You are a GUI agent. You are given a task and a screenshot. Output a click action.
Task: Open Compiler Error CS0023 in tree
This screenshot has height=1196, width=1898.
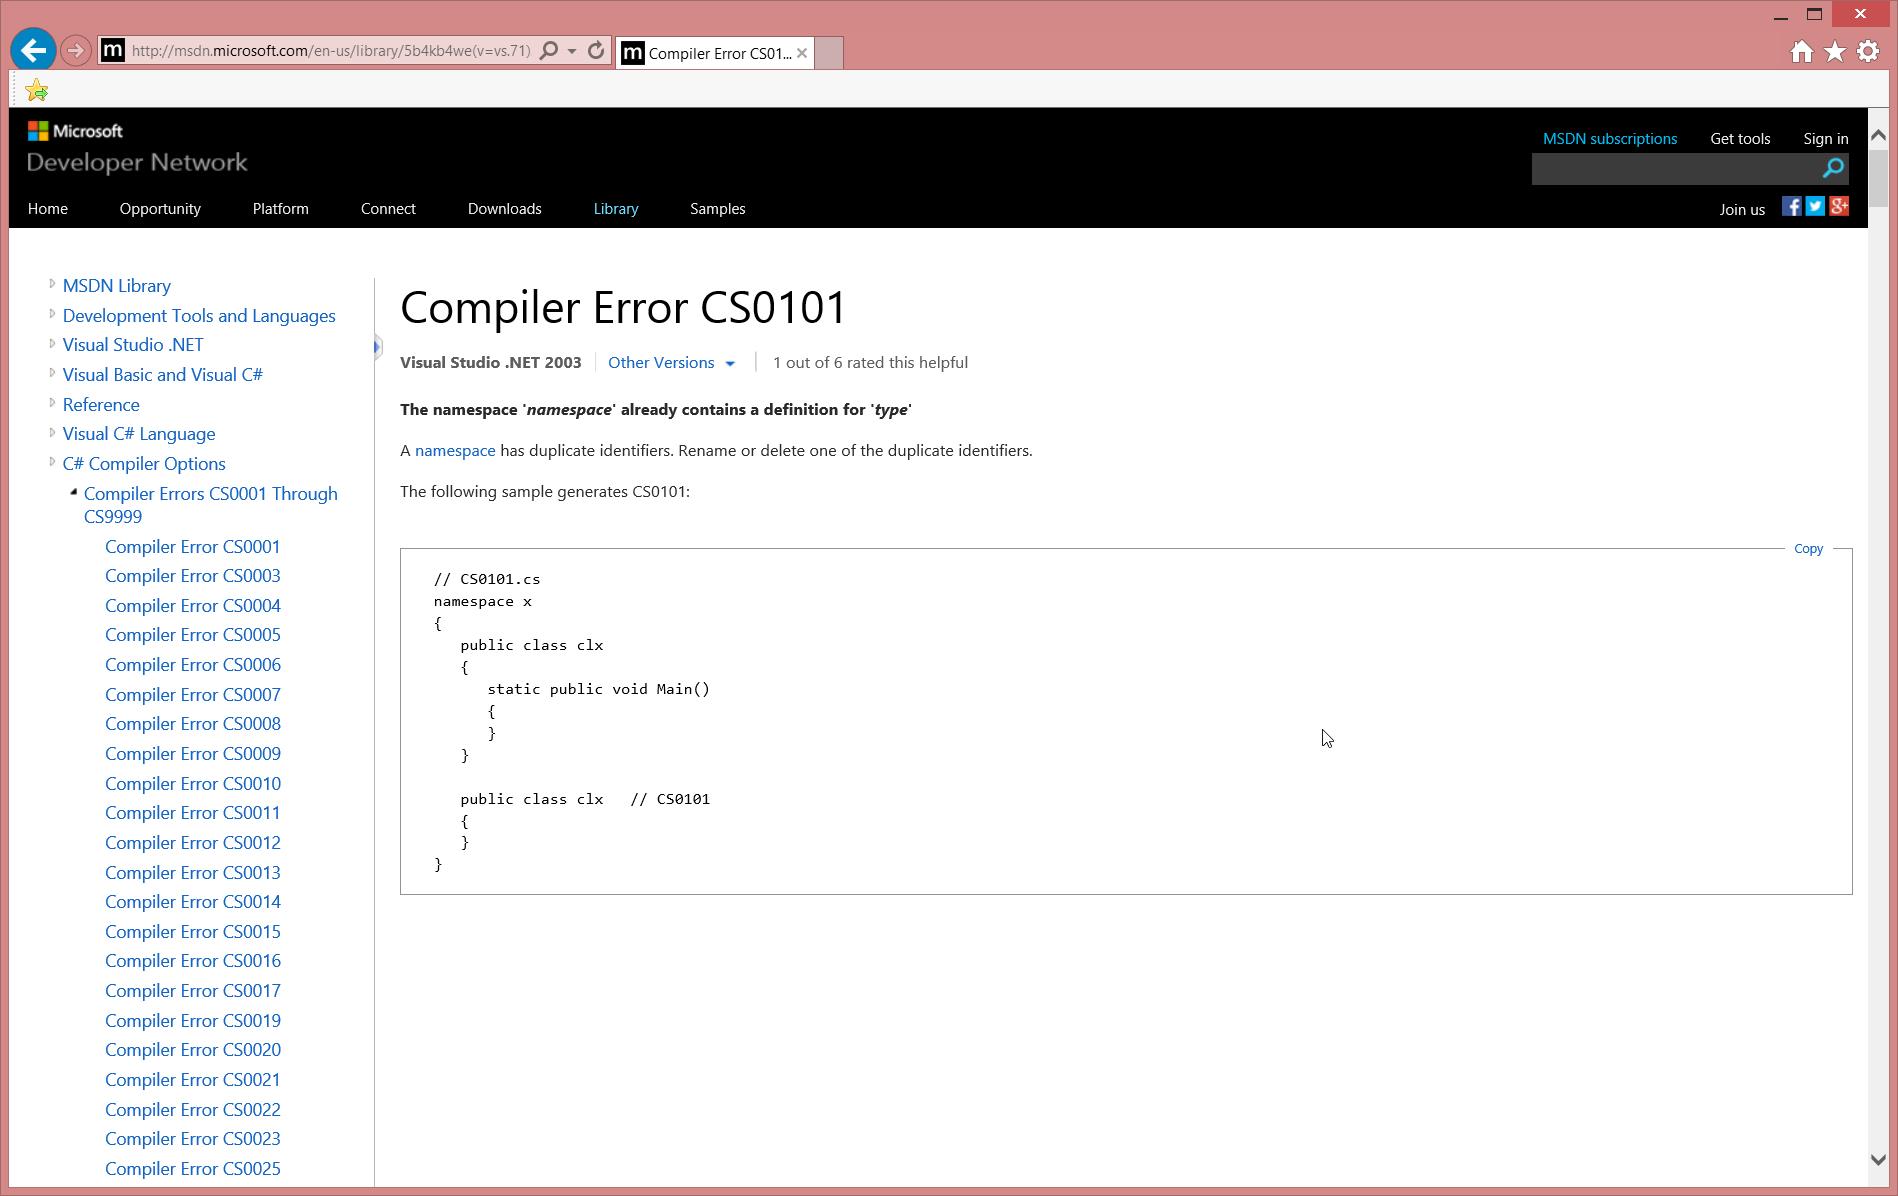coord(193,1138)
